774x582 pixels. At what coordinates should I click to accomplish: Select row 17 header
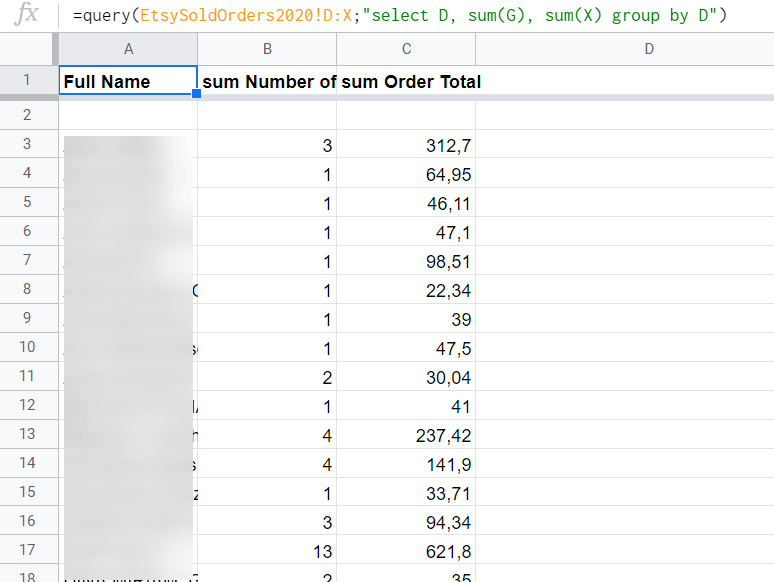27,550
